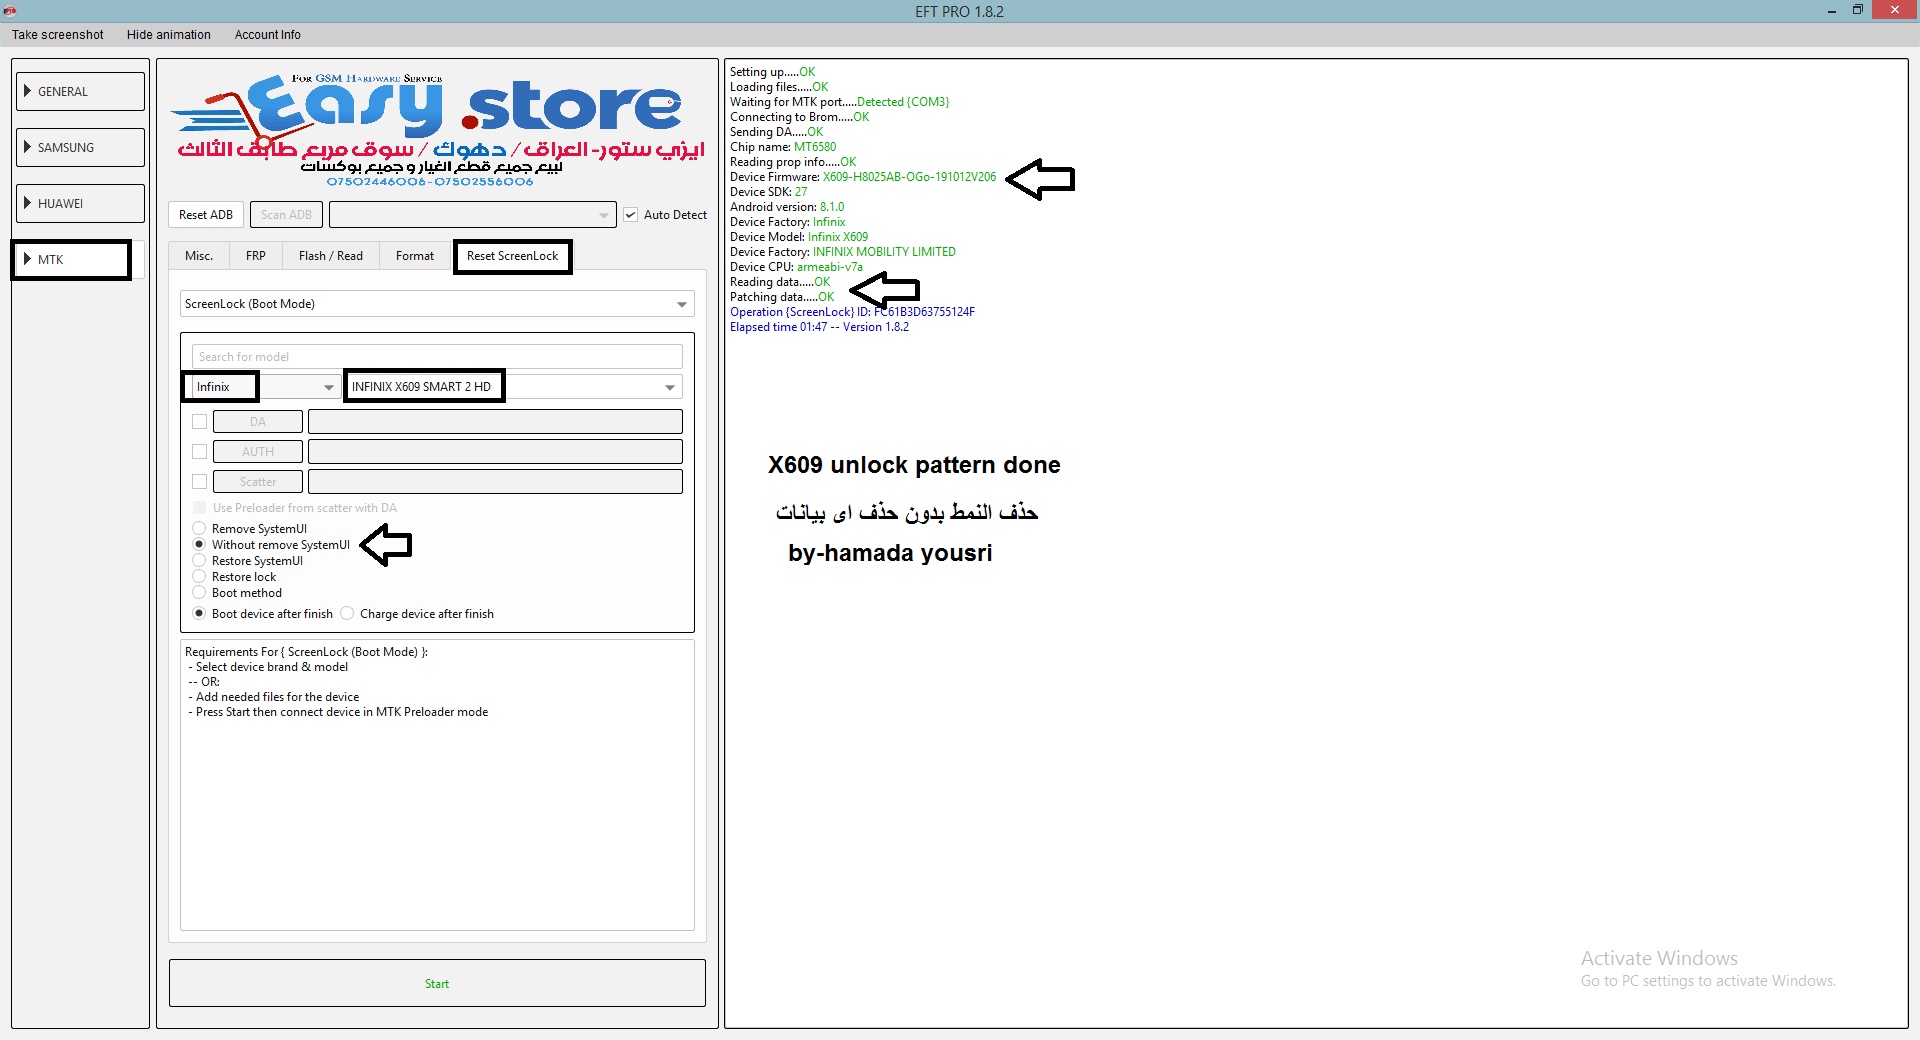This screenshot has height=1040, width=1920.
Task: Click the Elapsed time 01:47 log line
Action: pos(819,327)
